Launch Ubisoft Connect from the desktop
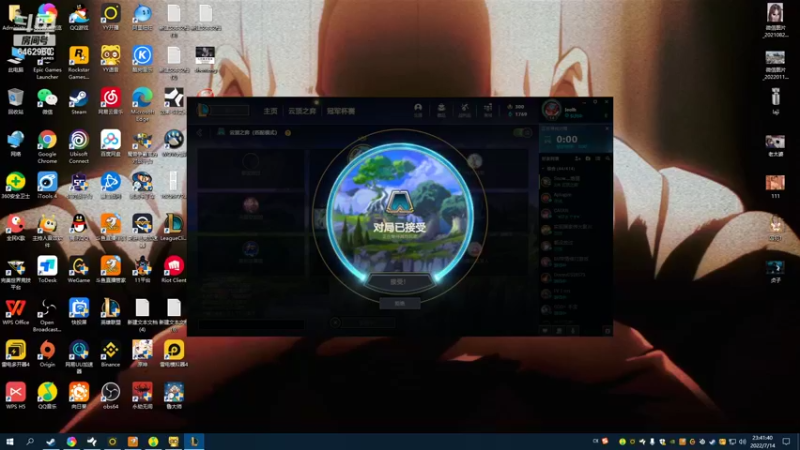This screenshot has height=450, width=800. tap(79, 146)
